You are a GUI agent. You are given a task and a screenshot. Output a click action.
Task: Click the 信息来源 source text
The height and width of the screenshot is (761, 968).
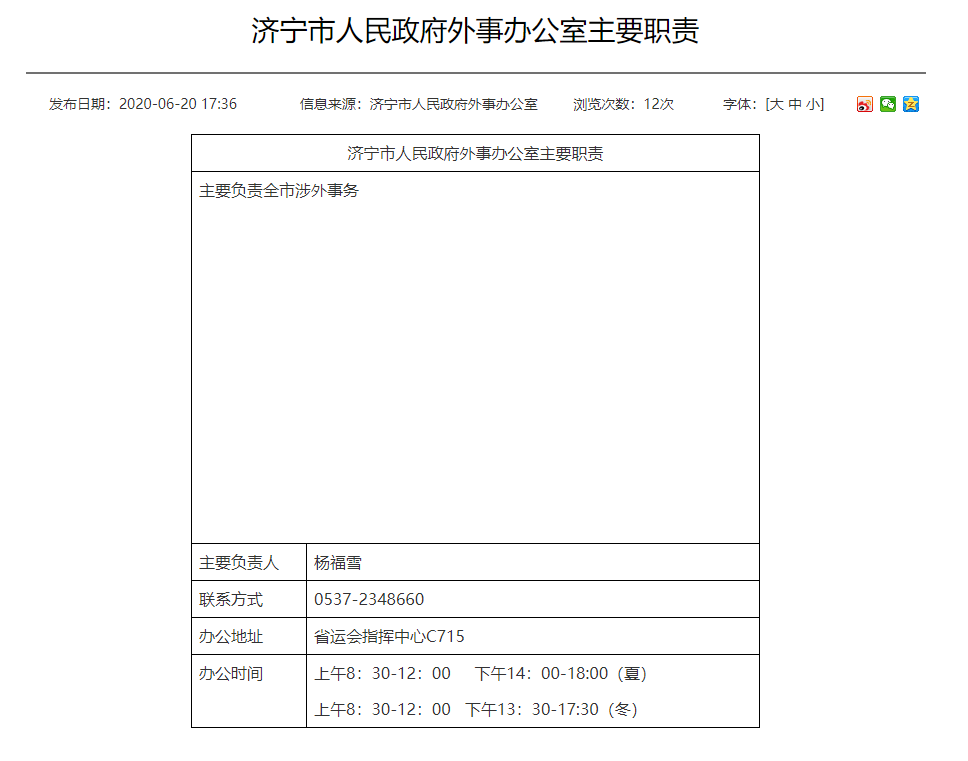click(x=419, y=104)
